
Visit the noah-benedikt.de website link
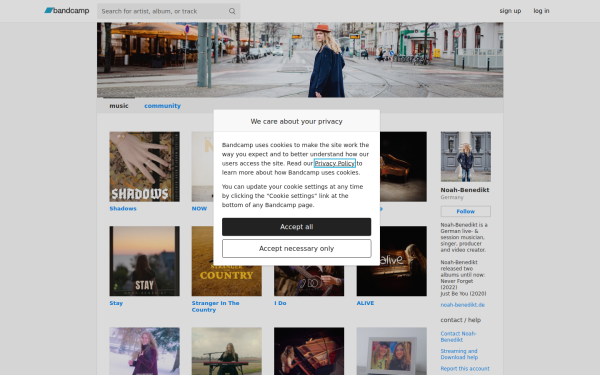coord(462,305)
